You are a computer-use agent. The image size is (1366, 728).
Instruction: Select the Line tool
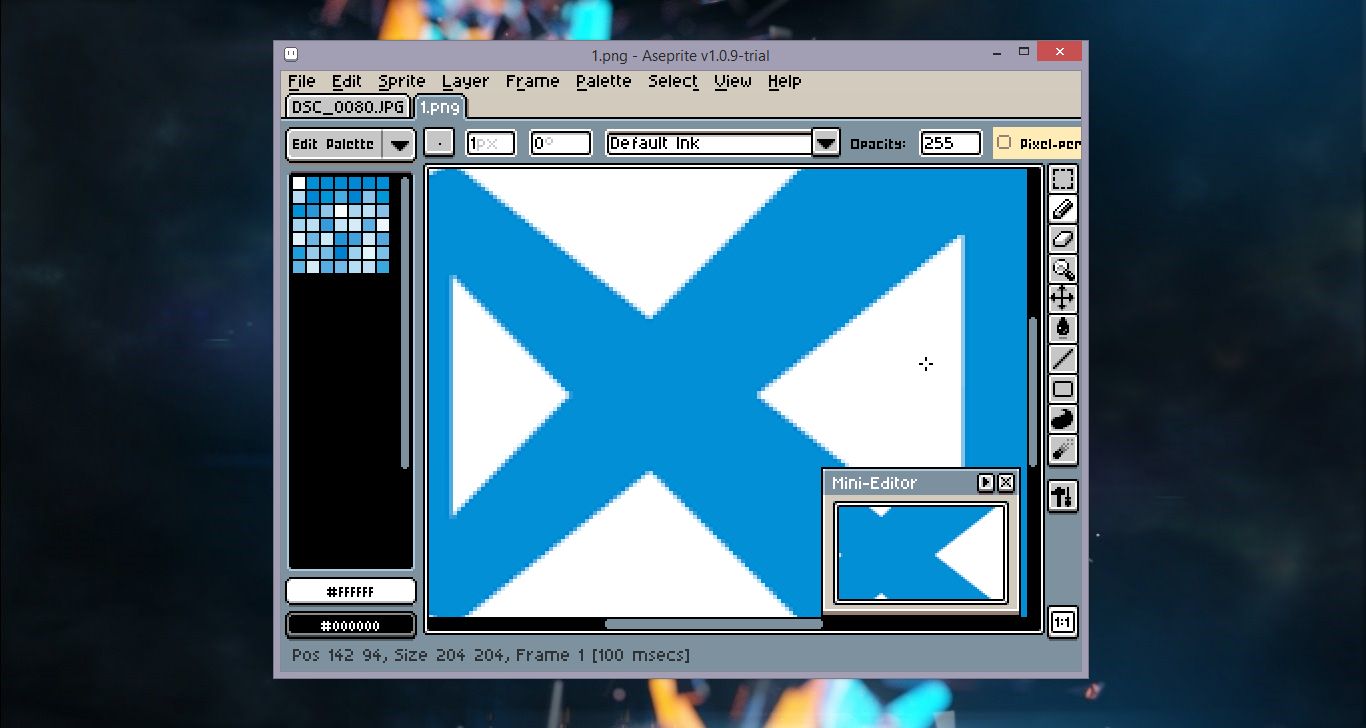pos(1062,359)
